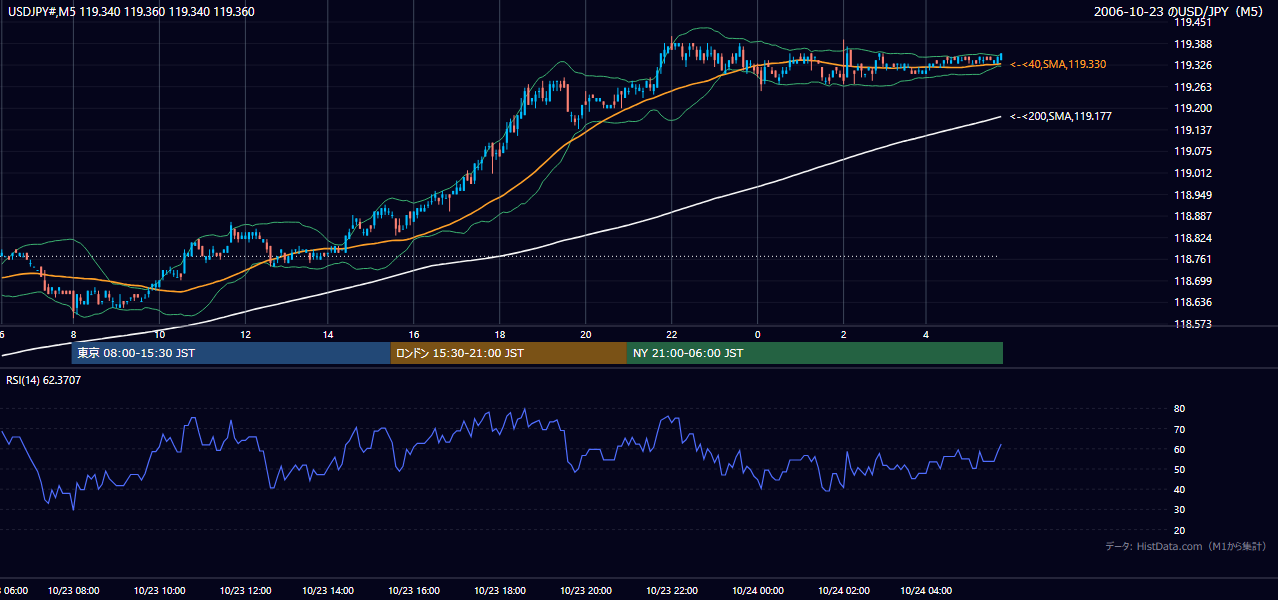
Task: Click the 10/23 16:00 time axis label
Action: point(416,591)
